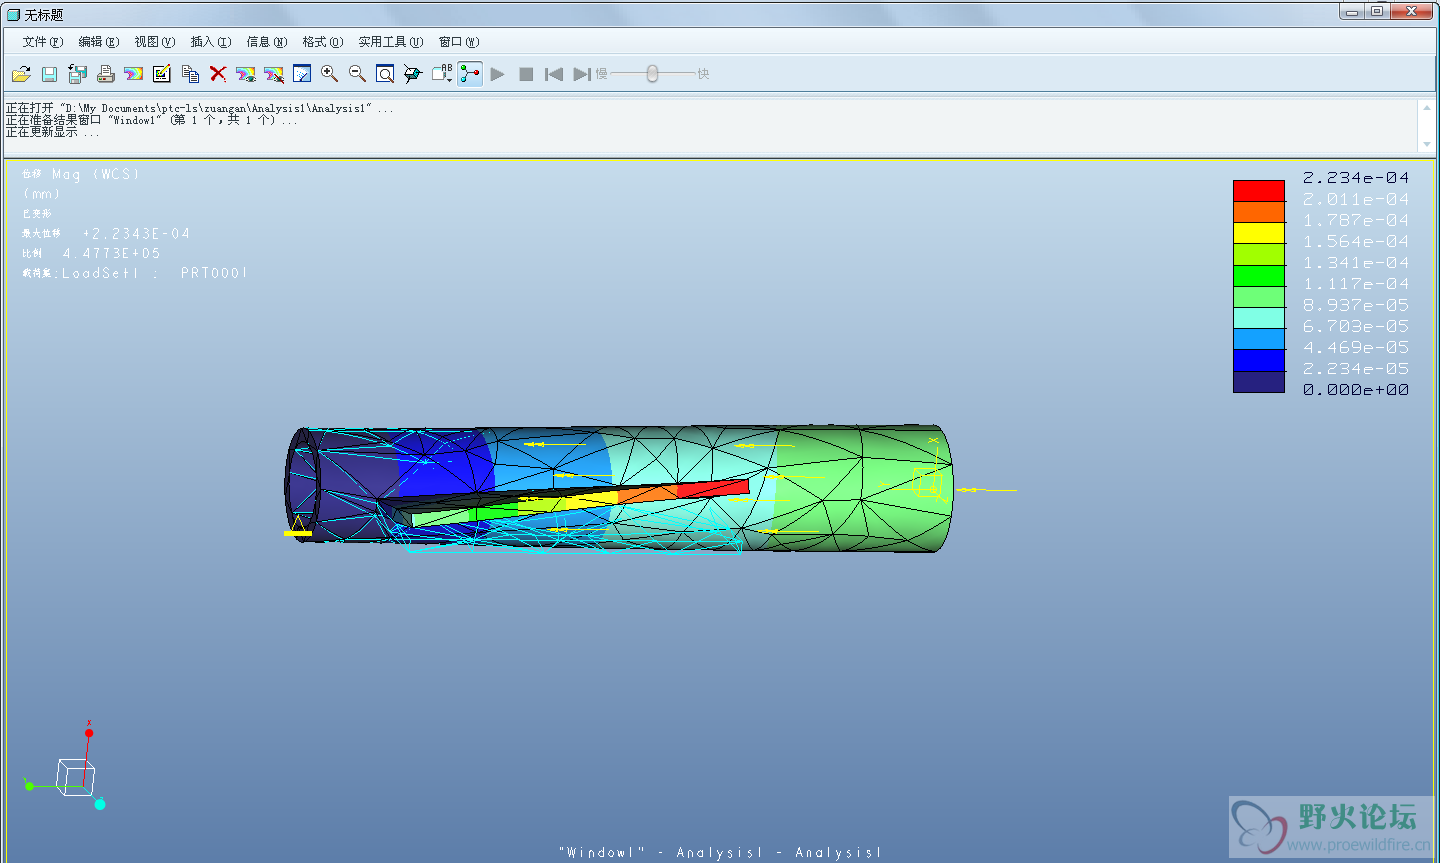Click the red legend color swatch
The width and height of the screenshot is (1440, 863).
point(1259,191)
